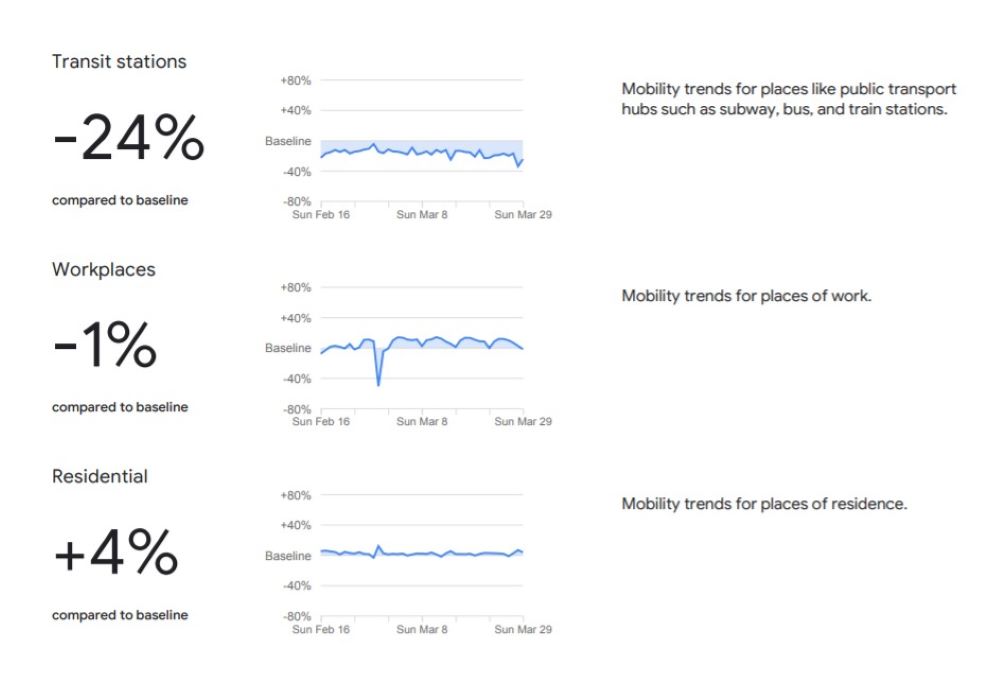Click the -1% workplaces value

pos(104,347)
